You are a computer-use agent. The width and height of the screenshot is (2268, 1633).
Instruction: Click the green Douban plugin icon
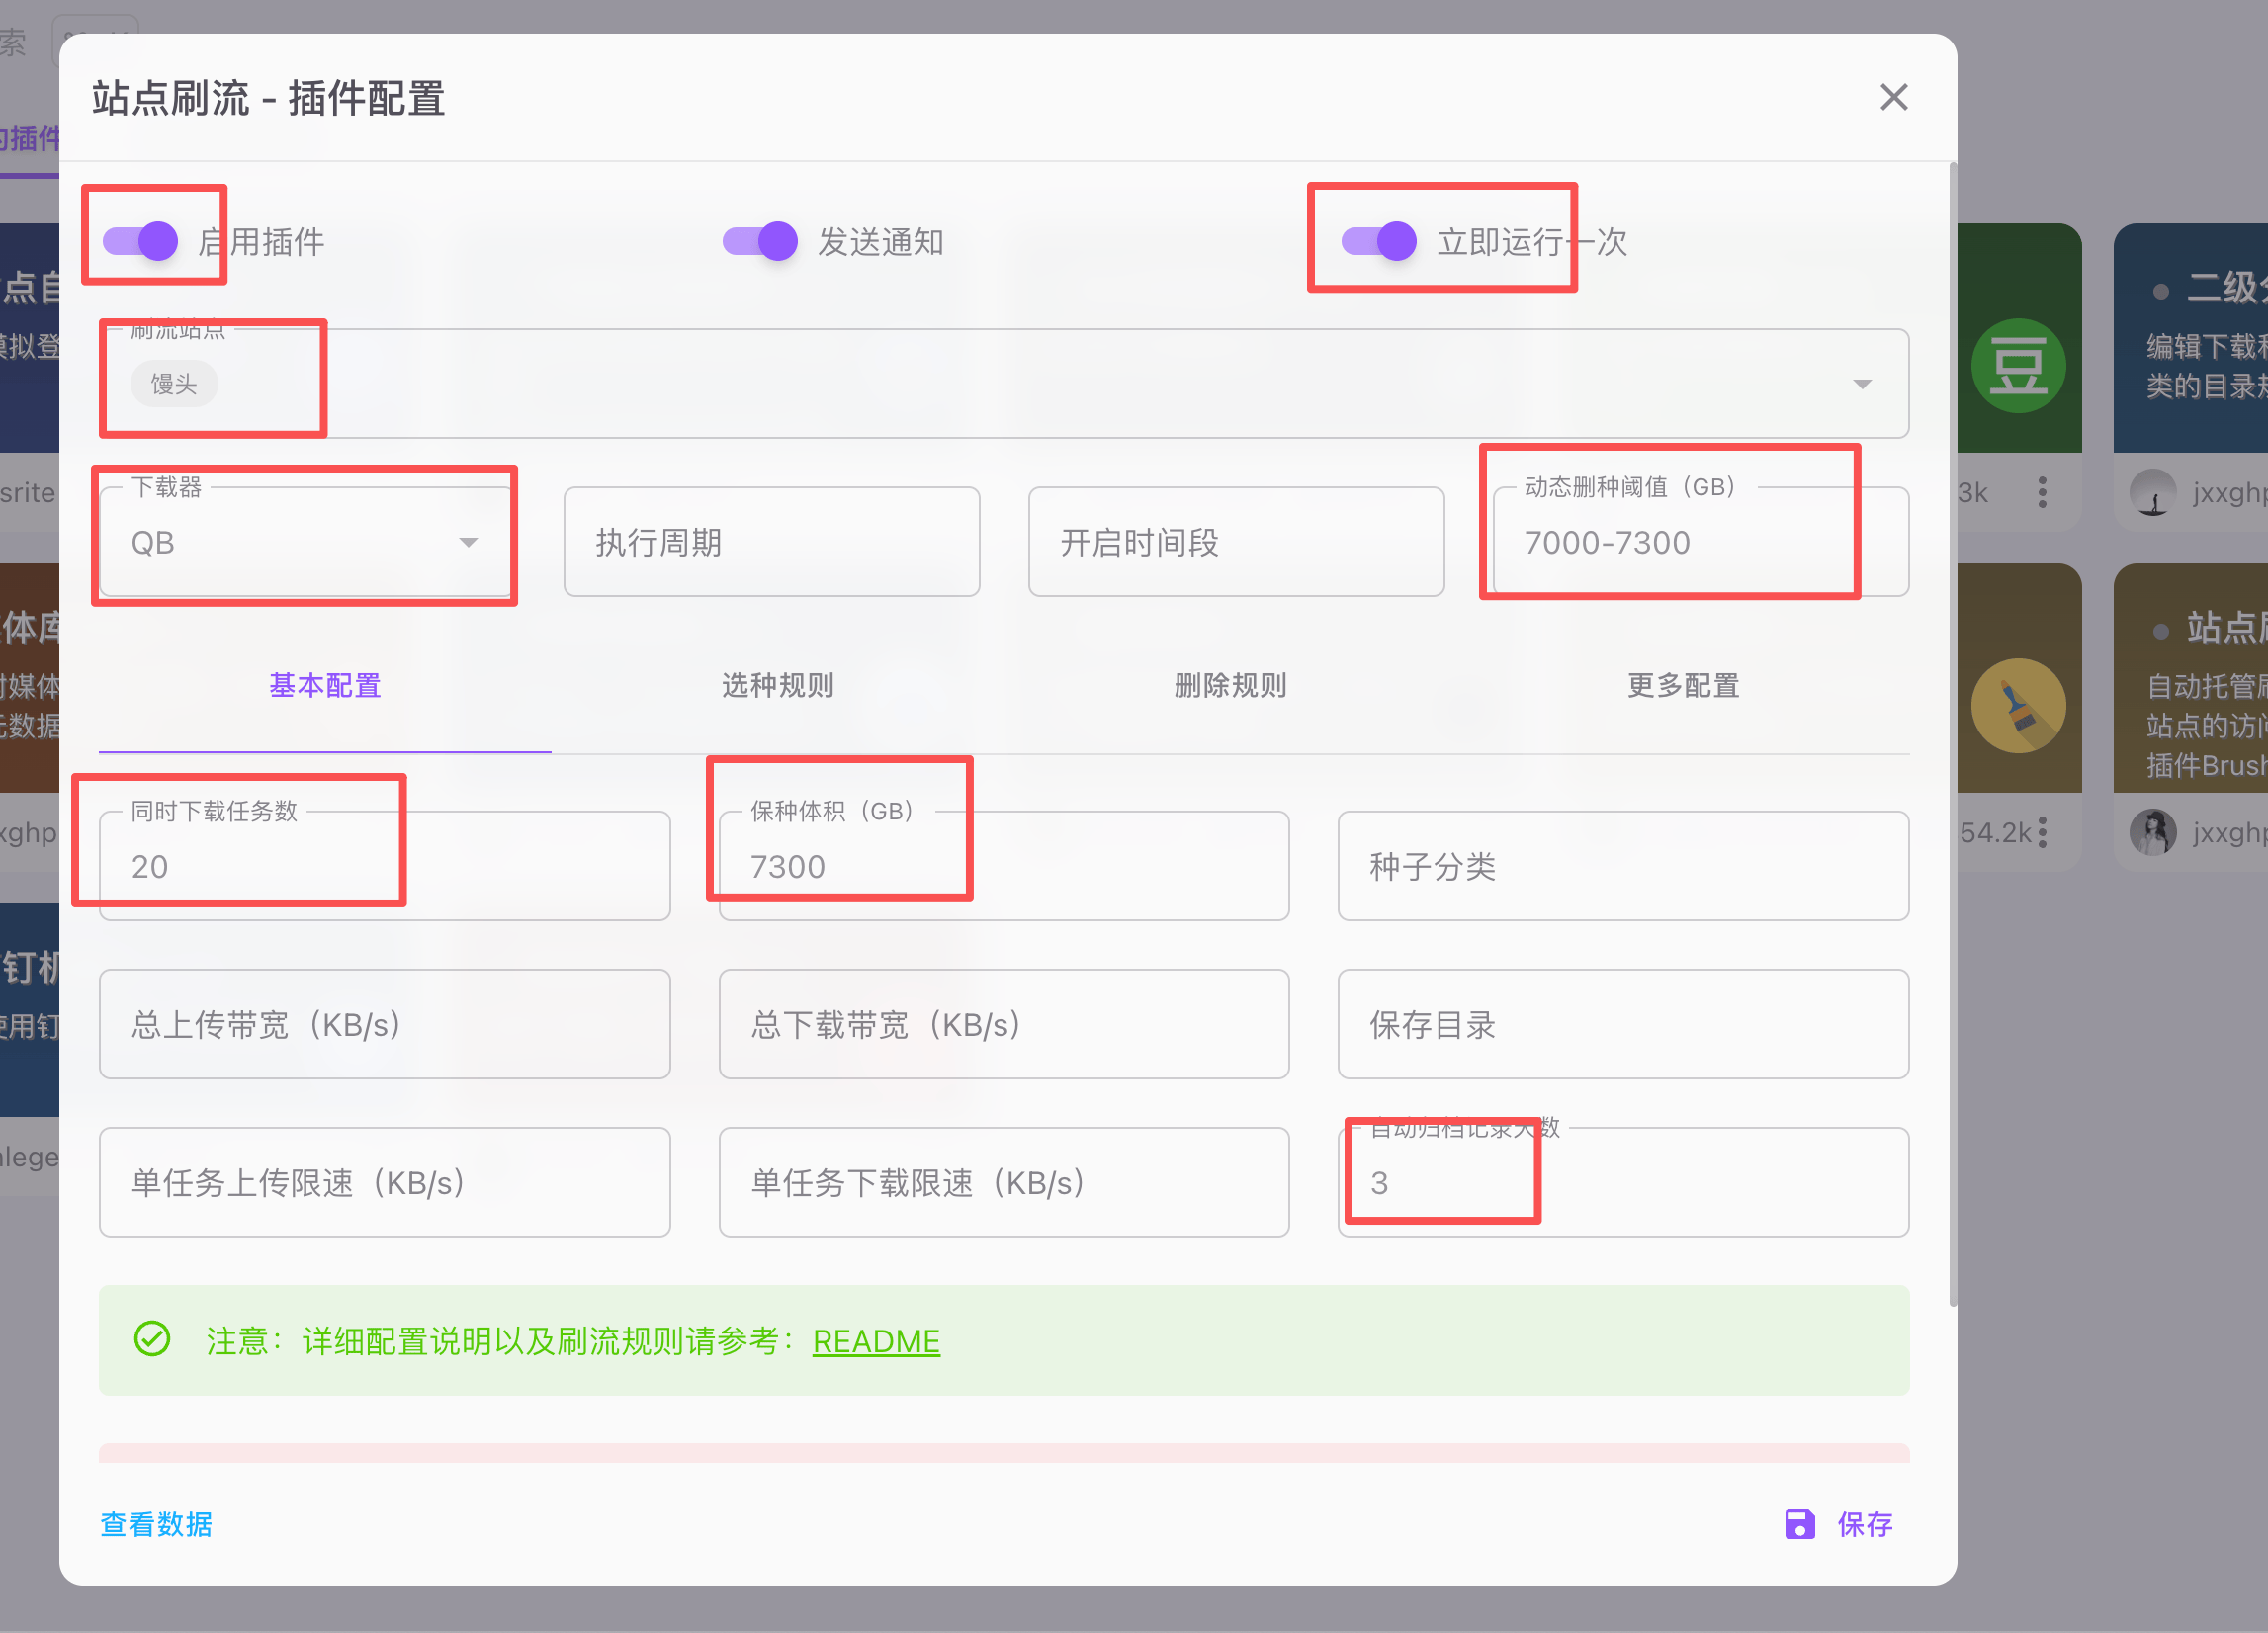pyautogui.click(x=2017, y=366)
